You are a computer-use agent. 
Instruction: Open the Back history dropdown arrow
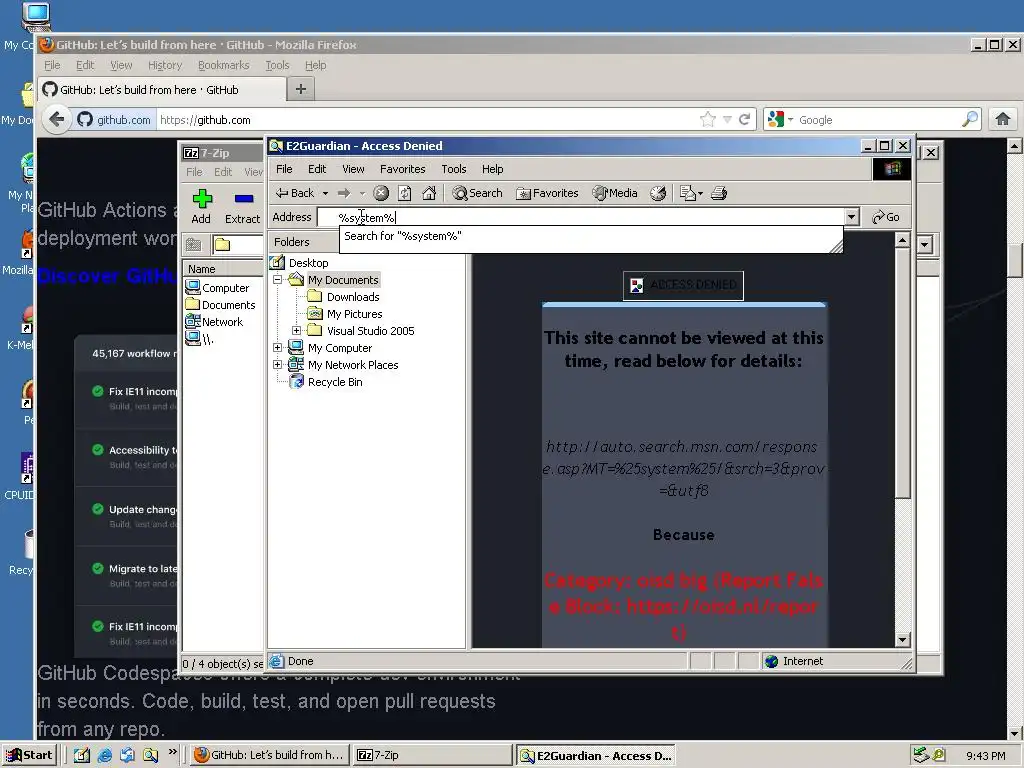[x=325, y=193]
